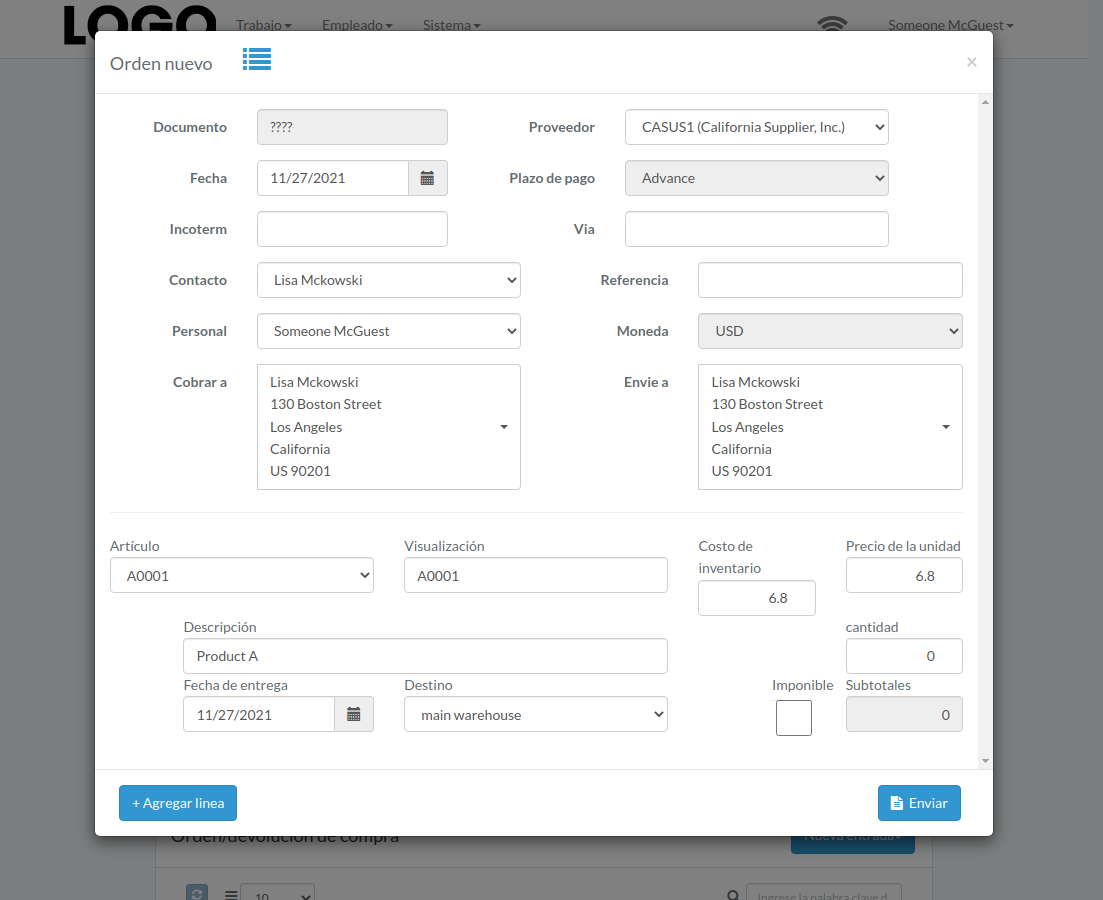Open the Someone McGuest user menu
Screen dimensions: 1103x900
pos(950,25)
